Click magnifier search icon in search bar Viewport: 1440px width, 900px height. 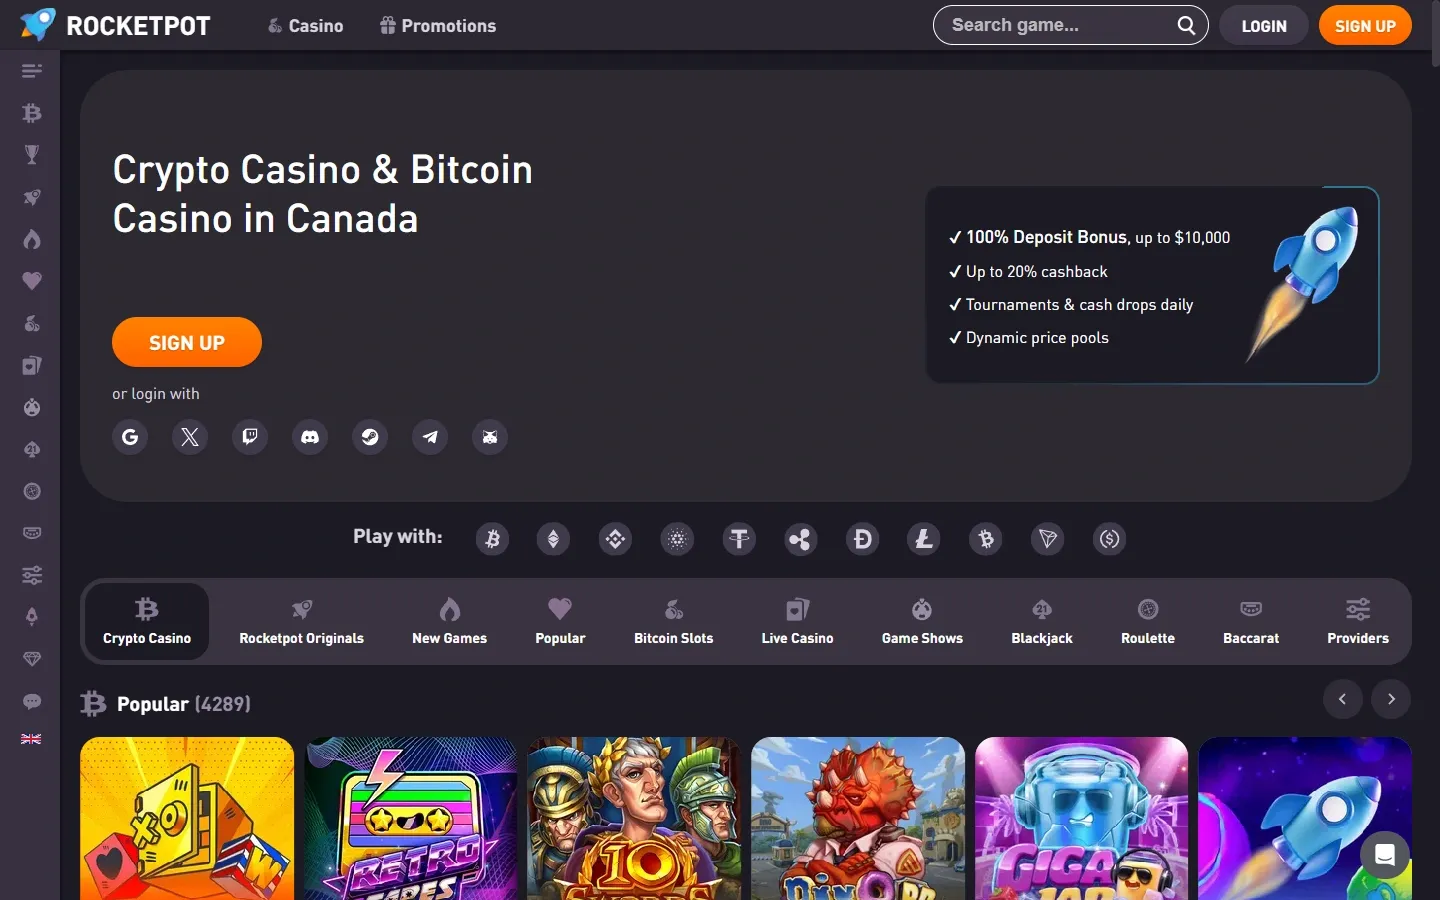1186,26
